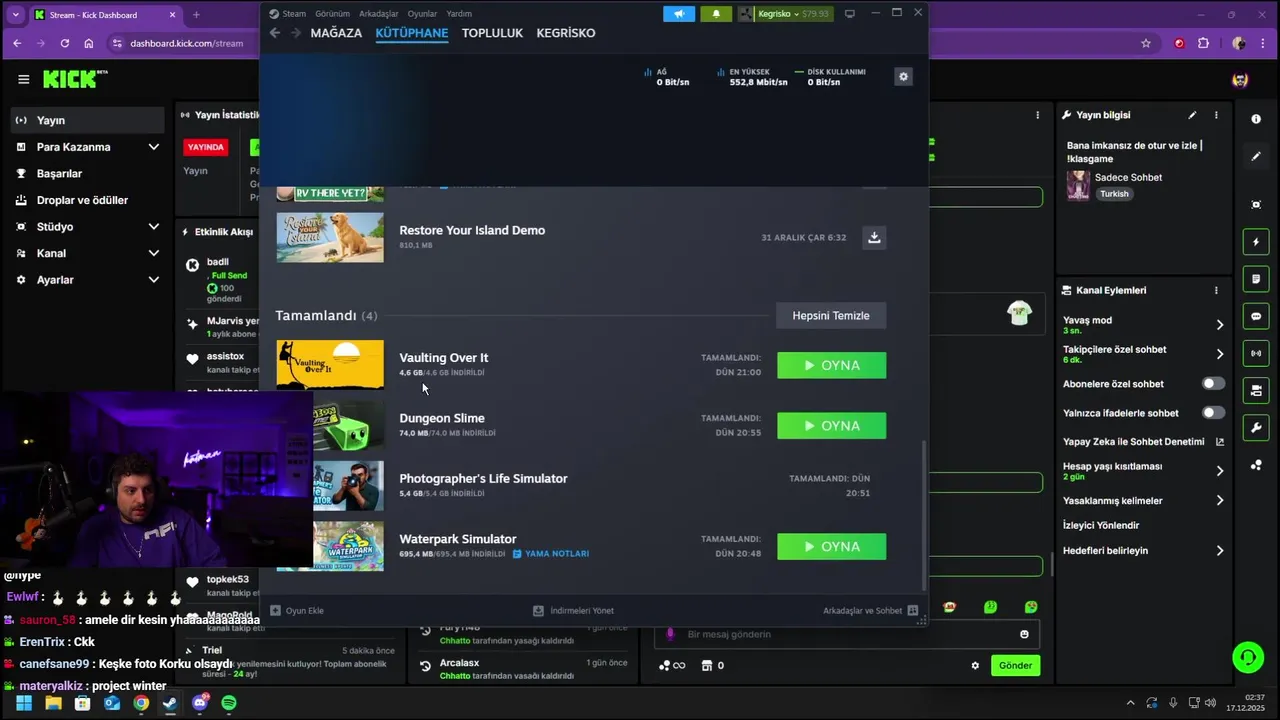Open KEGRISKO profile tab in Steam
The width and height of the screenshot is (1280, 720).
point(566,33)
